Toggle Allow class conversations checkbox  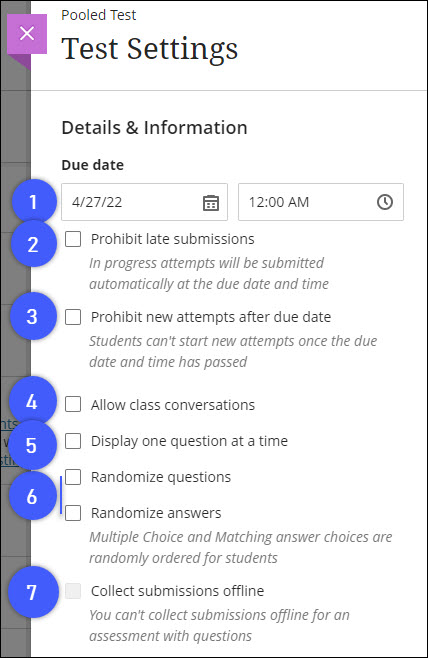pos(73,405)
